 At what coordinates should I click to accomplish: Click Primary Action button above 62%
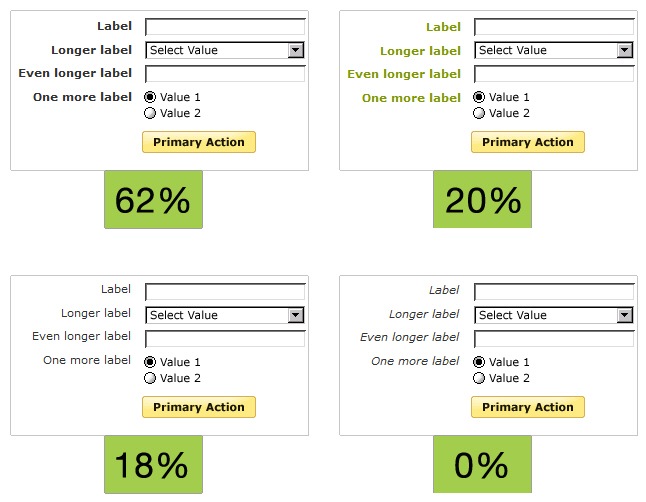[x=199, y=142]
